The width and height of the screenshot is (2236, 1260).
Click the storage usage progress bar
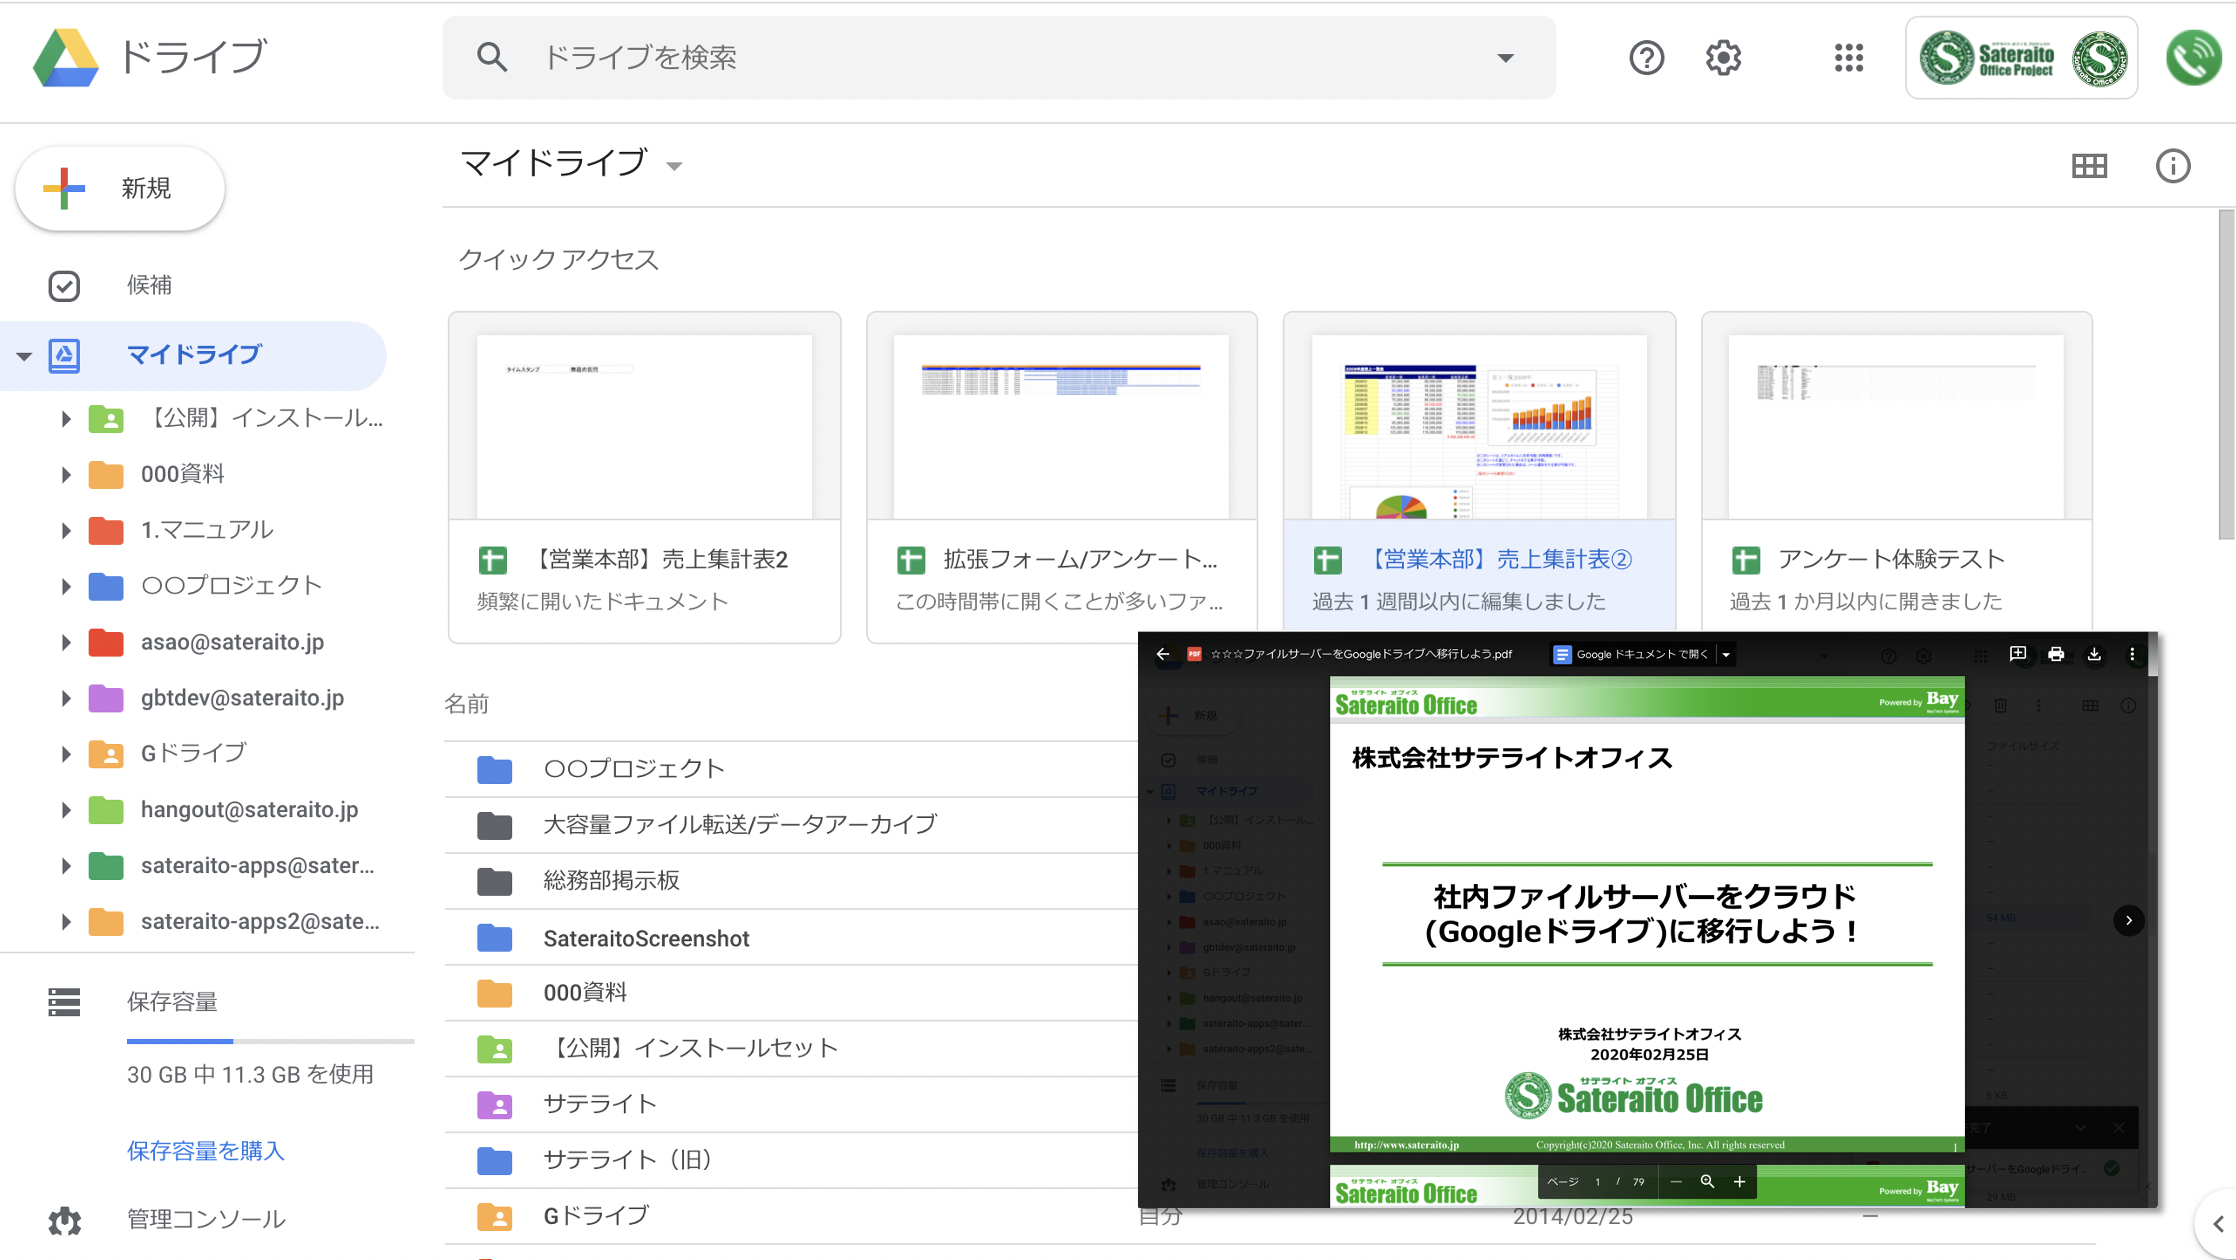click(x=270, y=1041)
